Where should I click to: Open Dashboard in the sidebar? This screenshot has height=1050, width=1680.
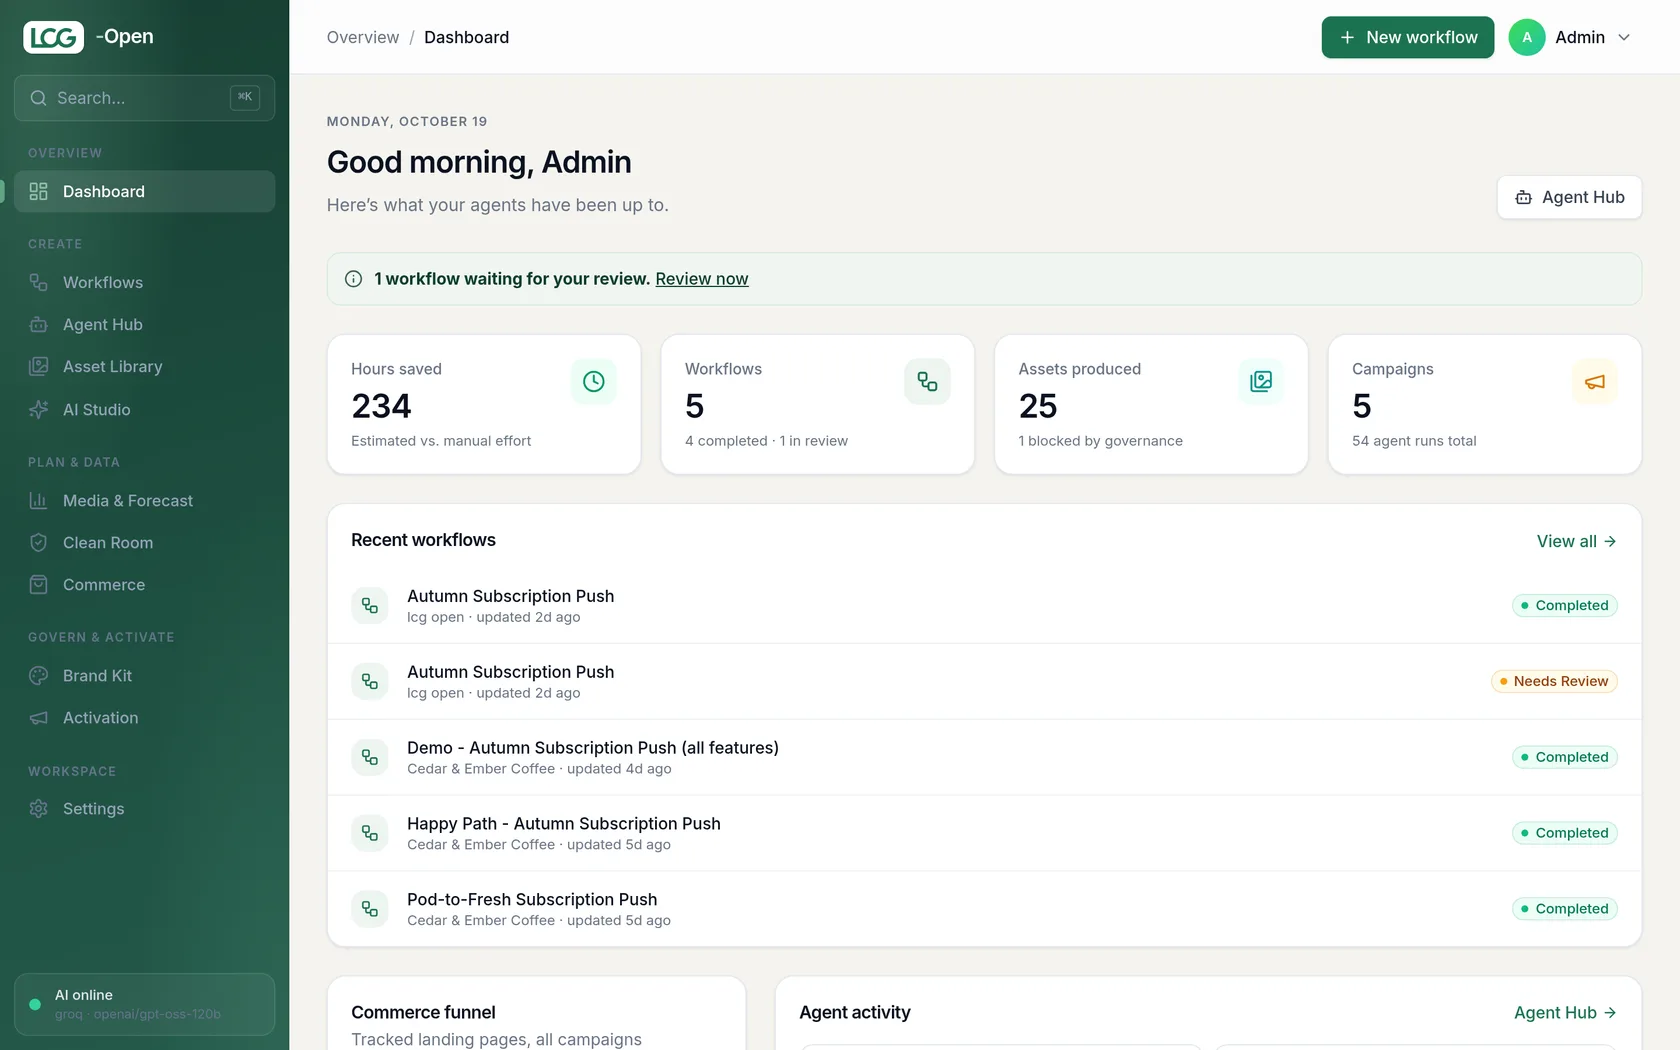144,191
